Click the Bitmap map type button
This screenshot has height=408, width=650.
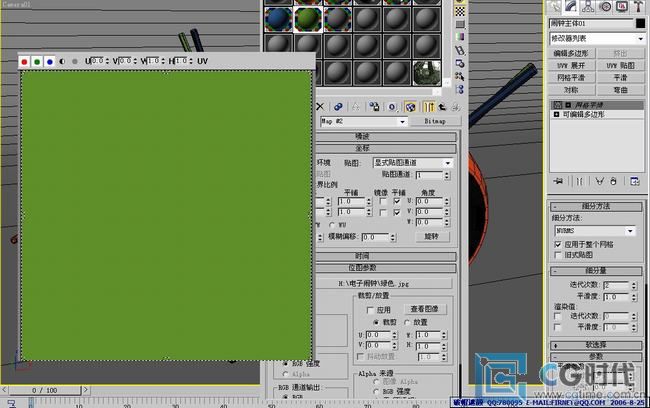coord(435,121)
